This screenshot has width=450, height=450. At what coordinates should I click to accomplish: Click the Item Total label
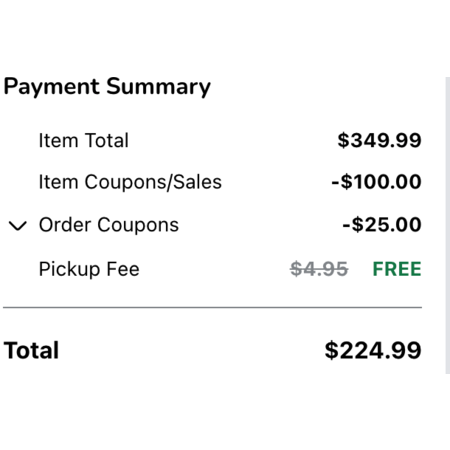coord(84,140)
